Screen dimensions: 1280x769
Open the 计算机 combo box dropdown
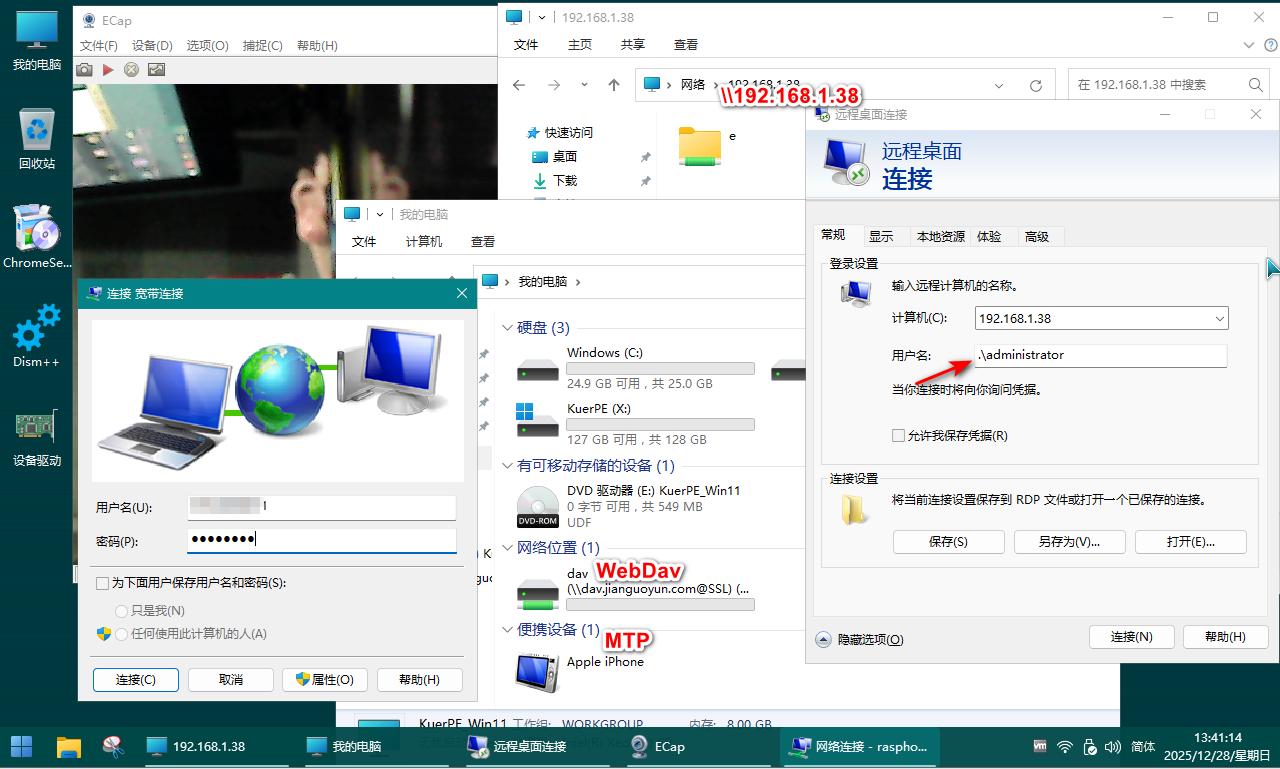click(x=1219, y=319)
